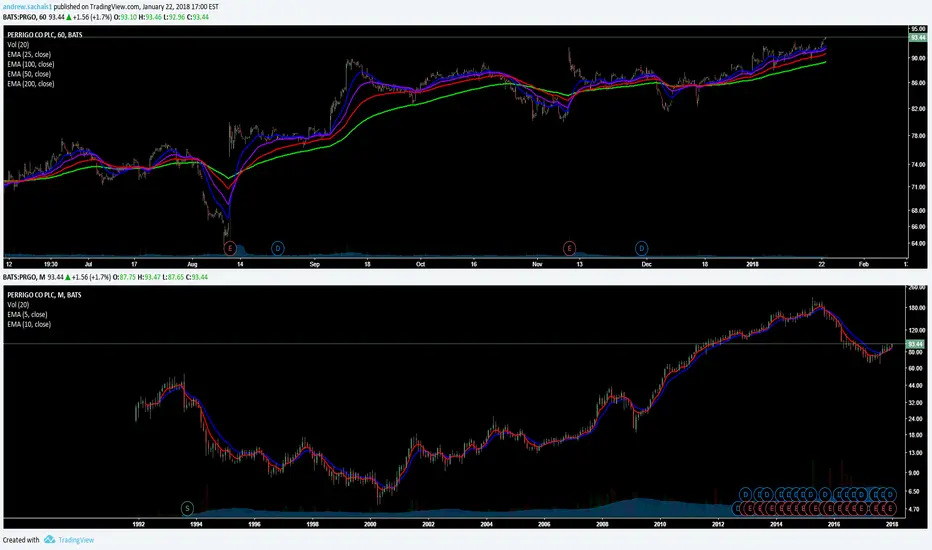The image size is (932, 550).
Task: Click the '4.70' level on monthly price axis
Action: pyautogui.click(x=914, y=510)
